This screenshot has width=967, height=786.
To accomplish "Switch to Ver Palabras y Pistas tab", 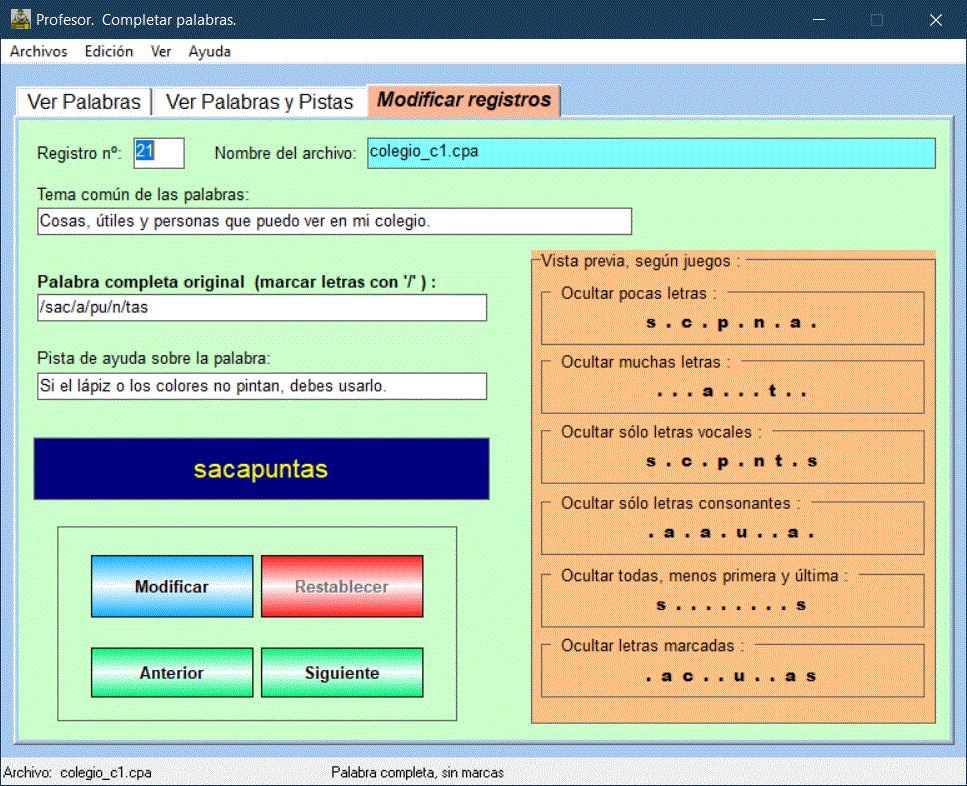I will pyautogui.click(x=259, y=102).
